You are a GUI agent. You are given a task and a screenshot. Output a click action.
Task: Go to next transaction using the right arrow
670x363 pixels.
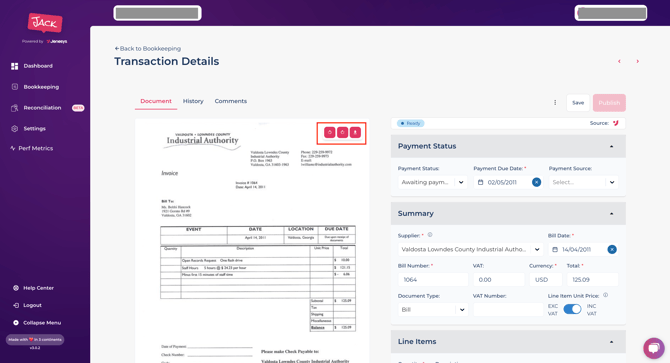coord(638,61)
